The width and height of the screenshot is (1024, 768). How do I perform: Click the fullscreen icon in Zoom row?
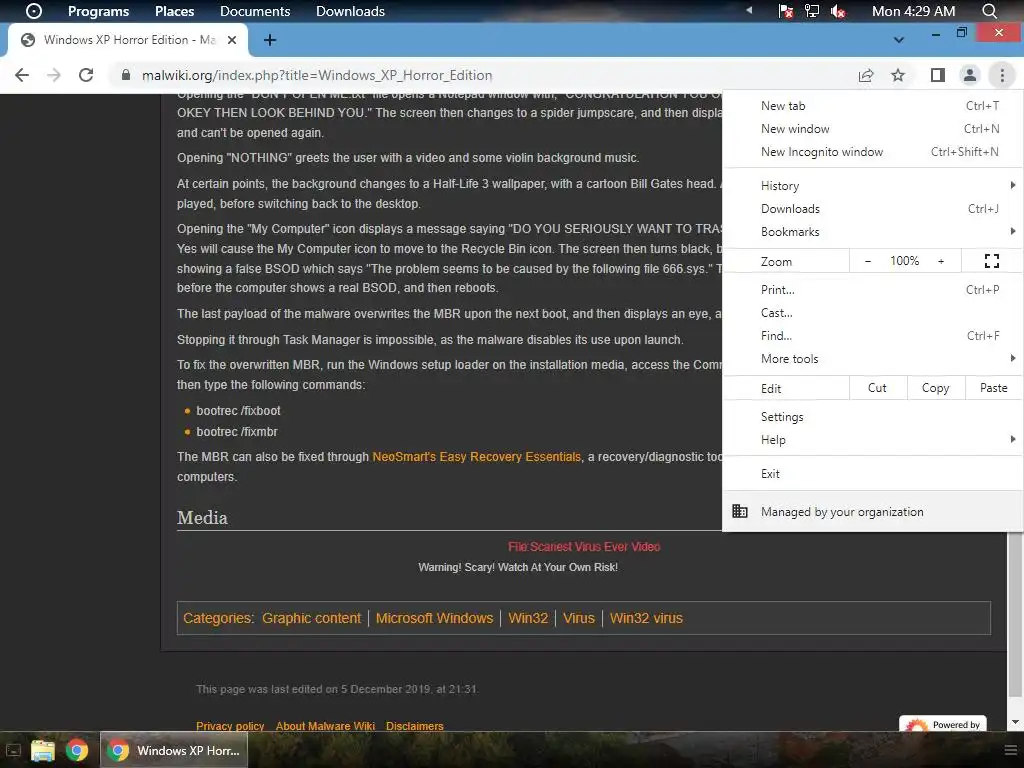click(x=991, y=261)
